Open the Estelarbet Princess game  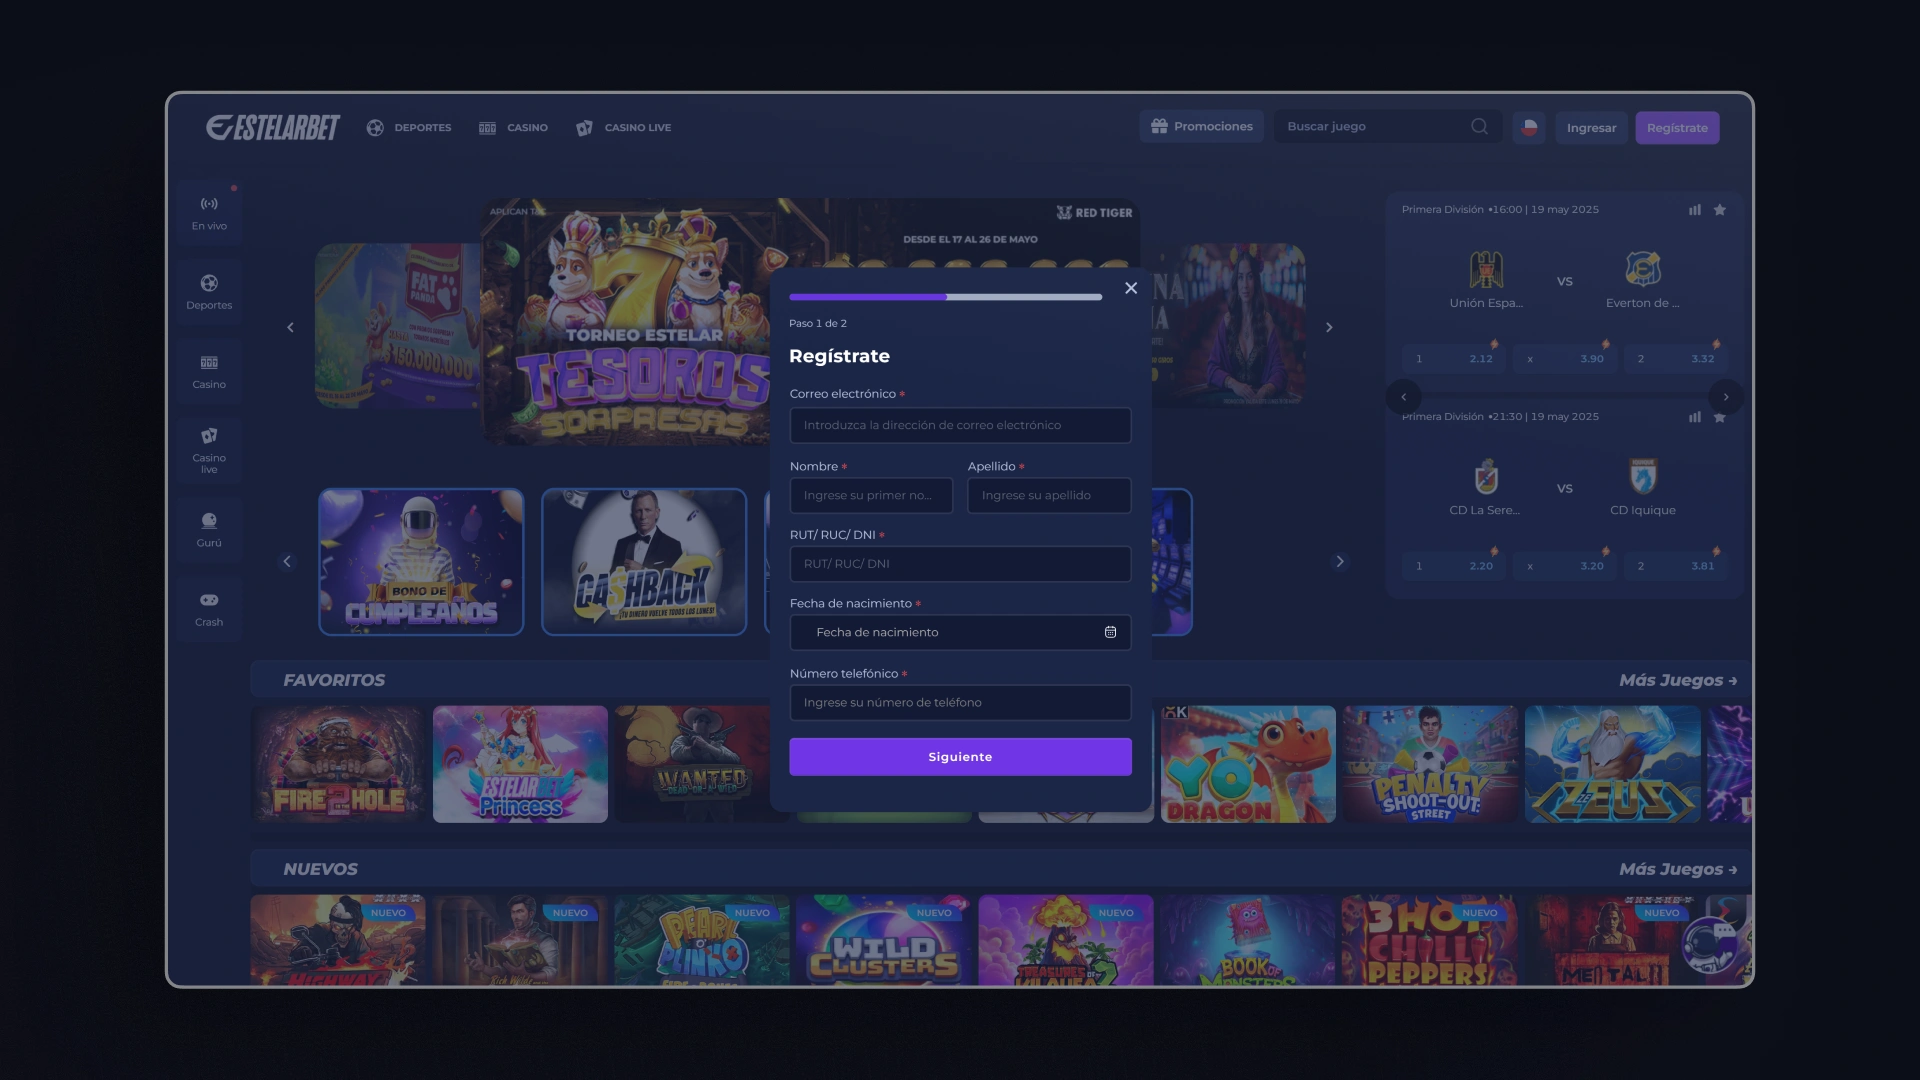coord(520,764)
